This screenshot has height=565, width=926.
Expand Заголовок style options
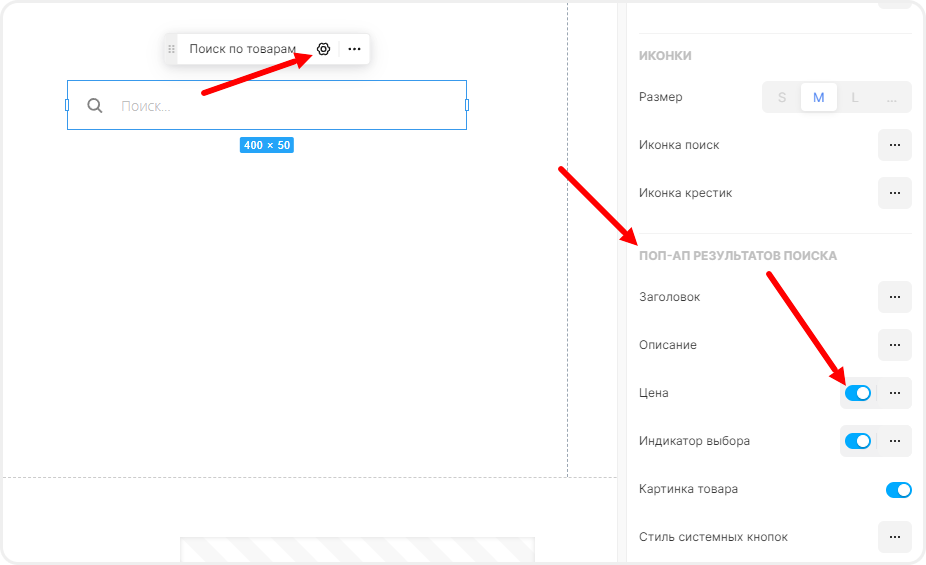tap(894, 297)
